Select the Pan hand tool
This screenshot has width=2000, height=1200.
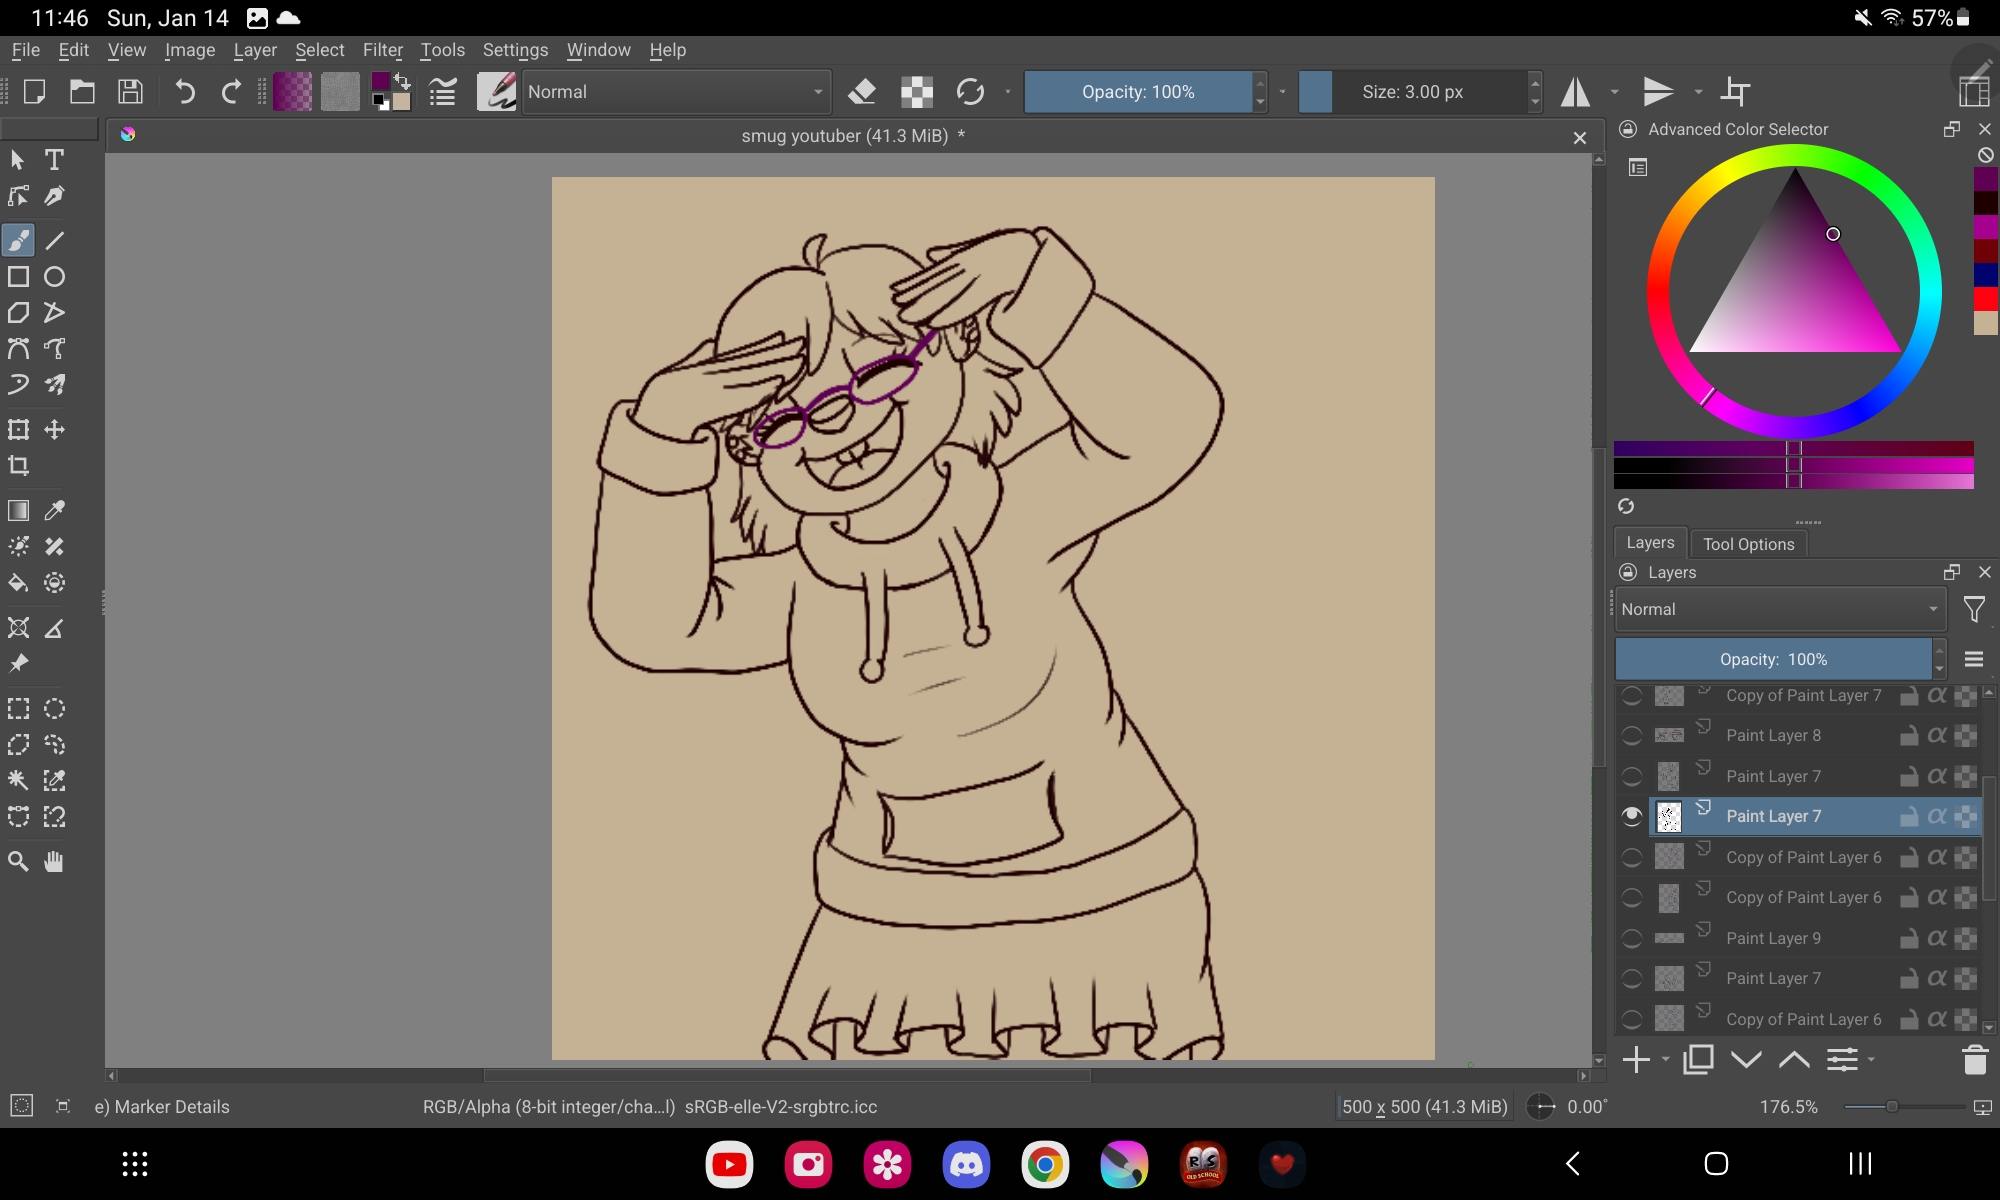click(54, 861)
